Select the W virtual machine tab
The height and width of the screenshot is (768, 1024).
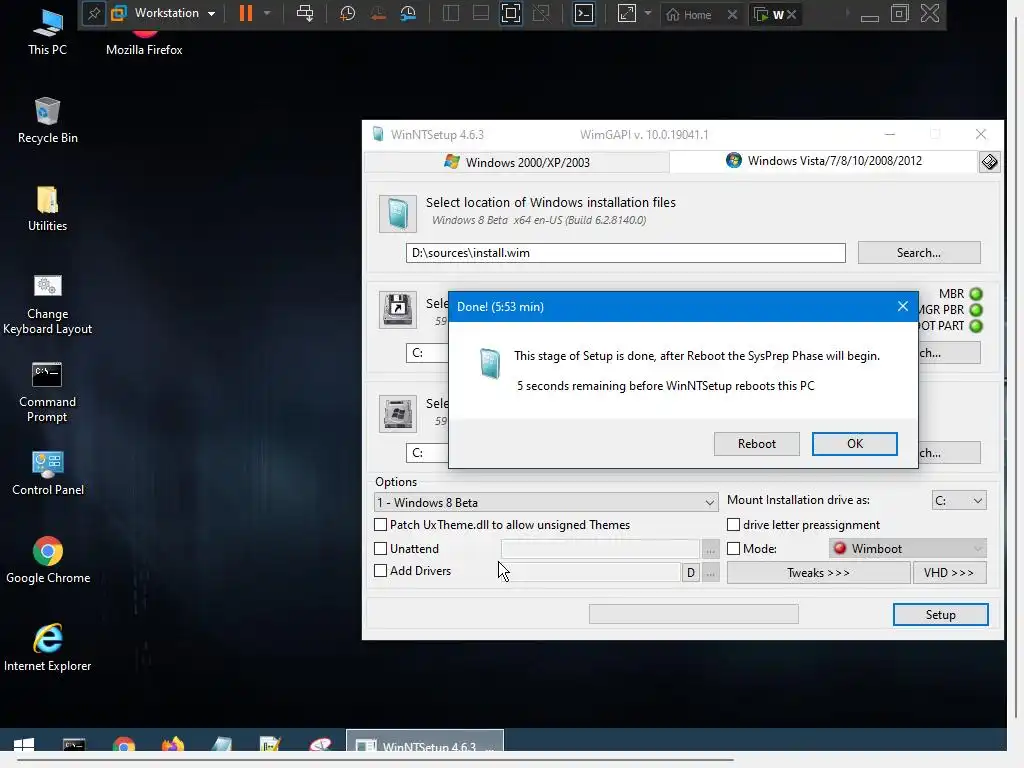(x=770, y=14)
